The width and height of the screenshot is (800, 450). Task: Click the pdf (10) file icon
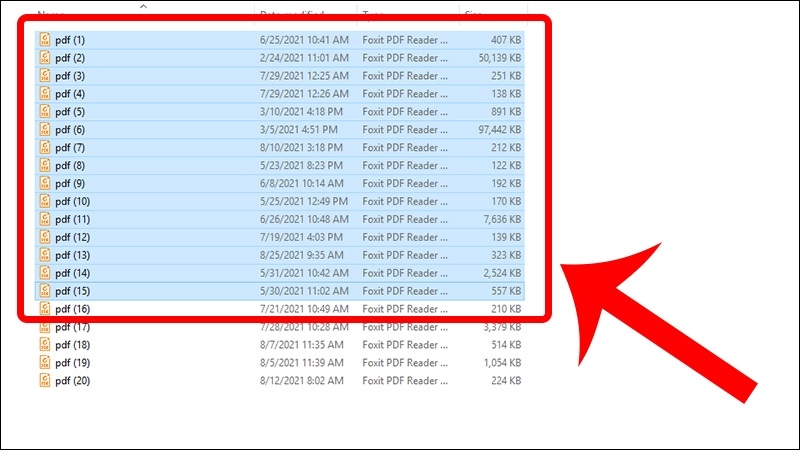tap(45, 201)
